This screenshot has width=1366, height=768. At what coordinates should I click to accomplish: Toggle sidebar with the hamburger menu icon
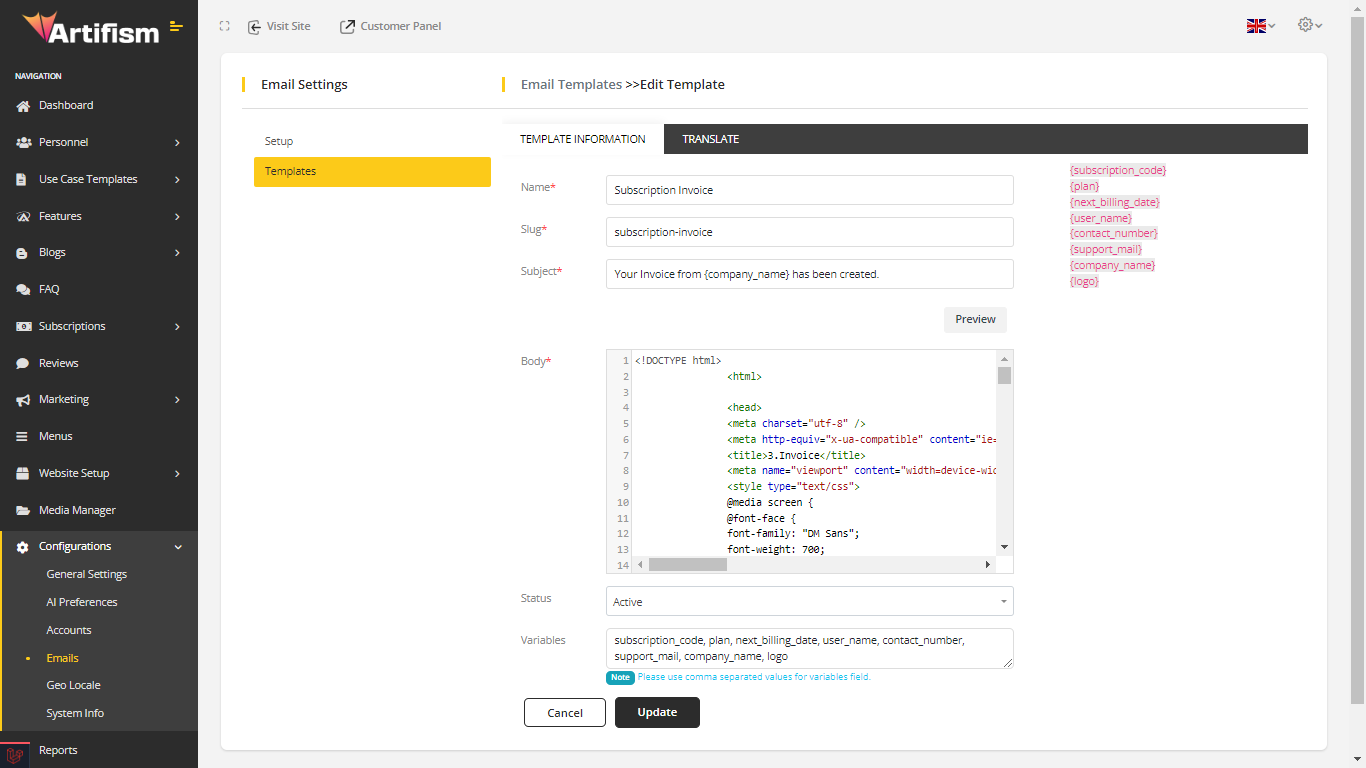(x=176, y=26)
